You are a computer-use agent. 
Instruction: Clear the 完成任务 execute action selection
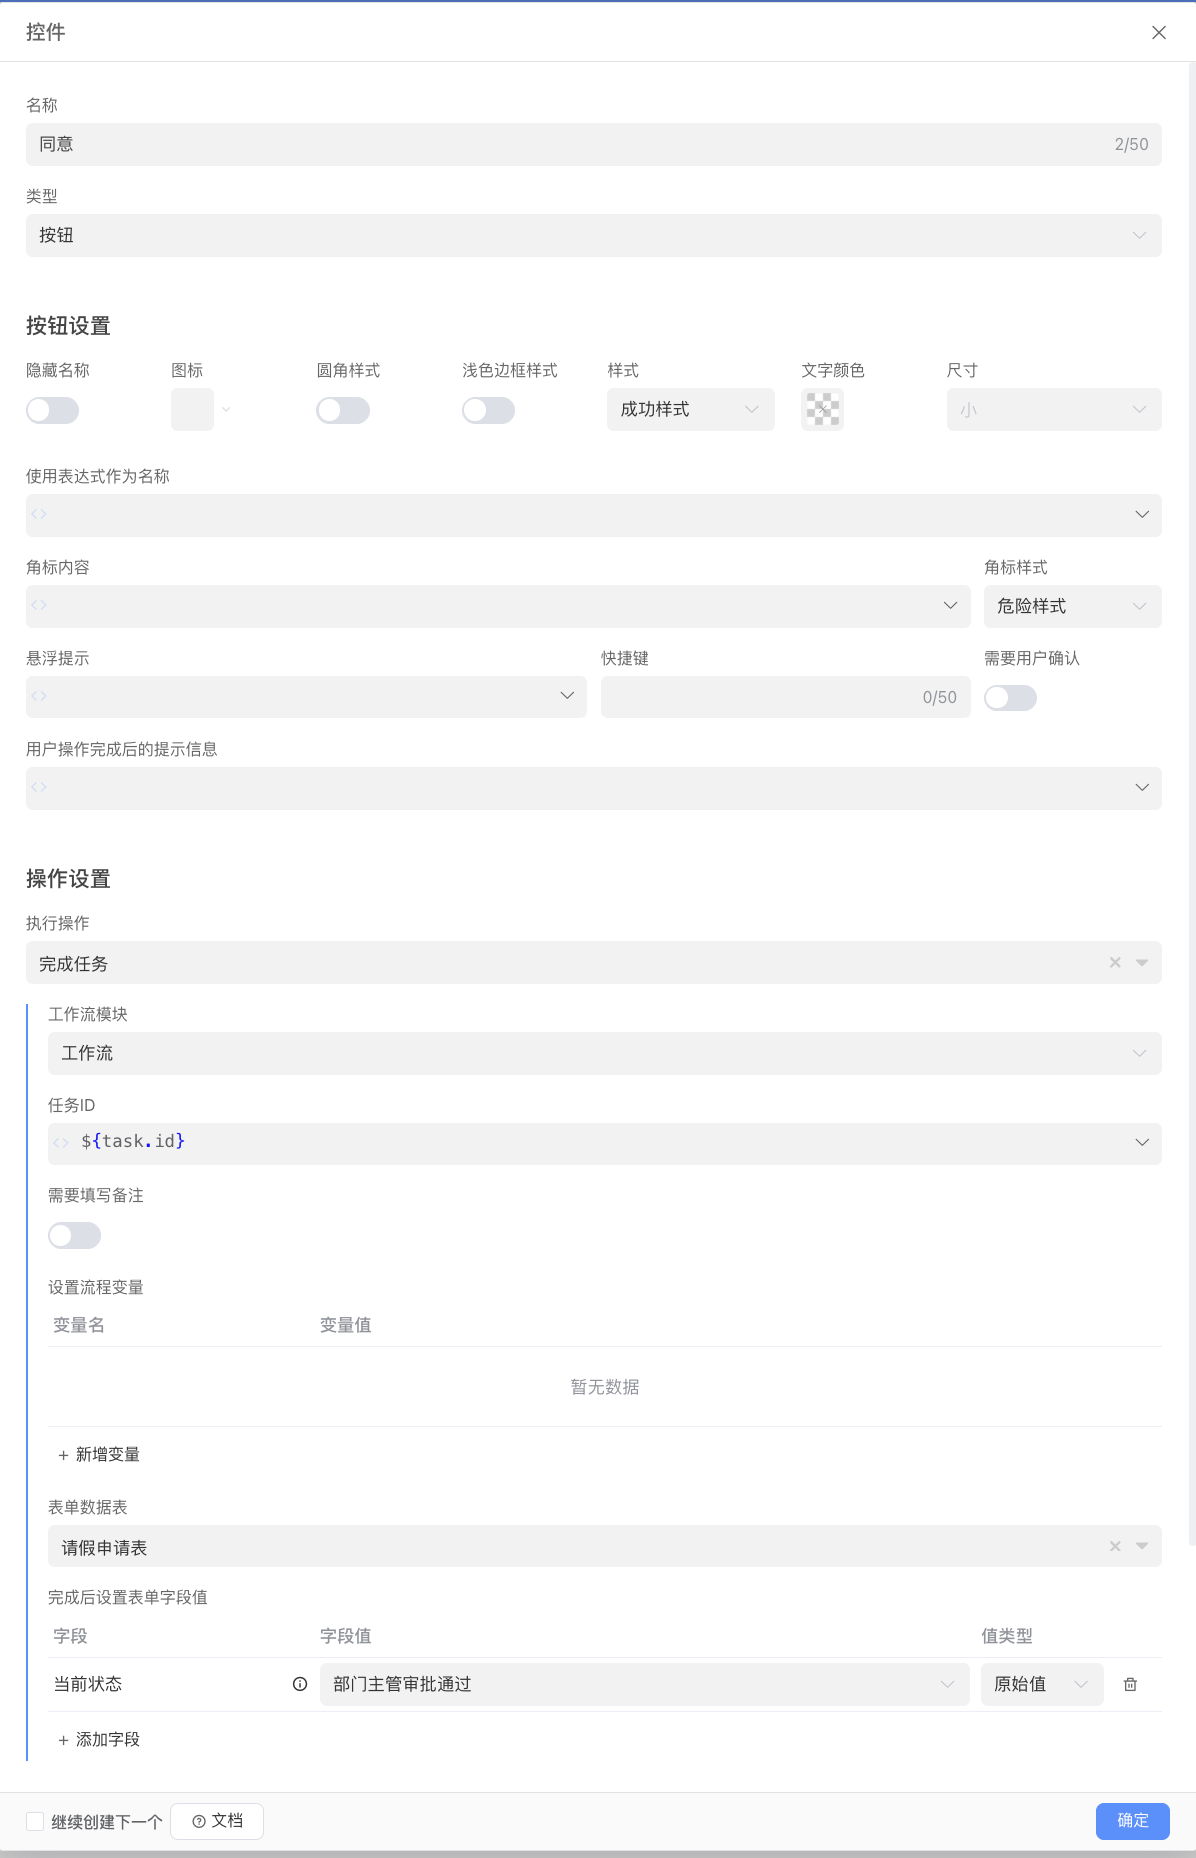tap(1115, 962)
